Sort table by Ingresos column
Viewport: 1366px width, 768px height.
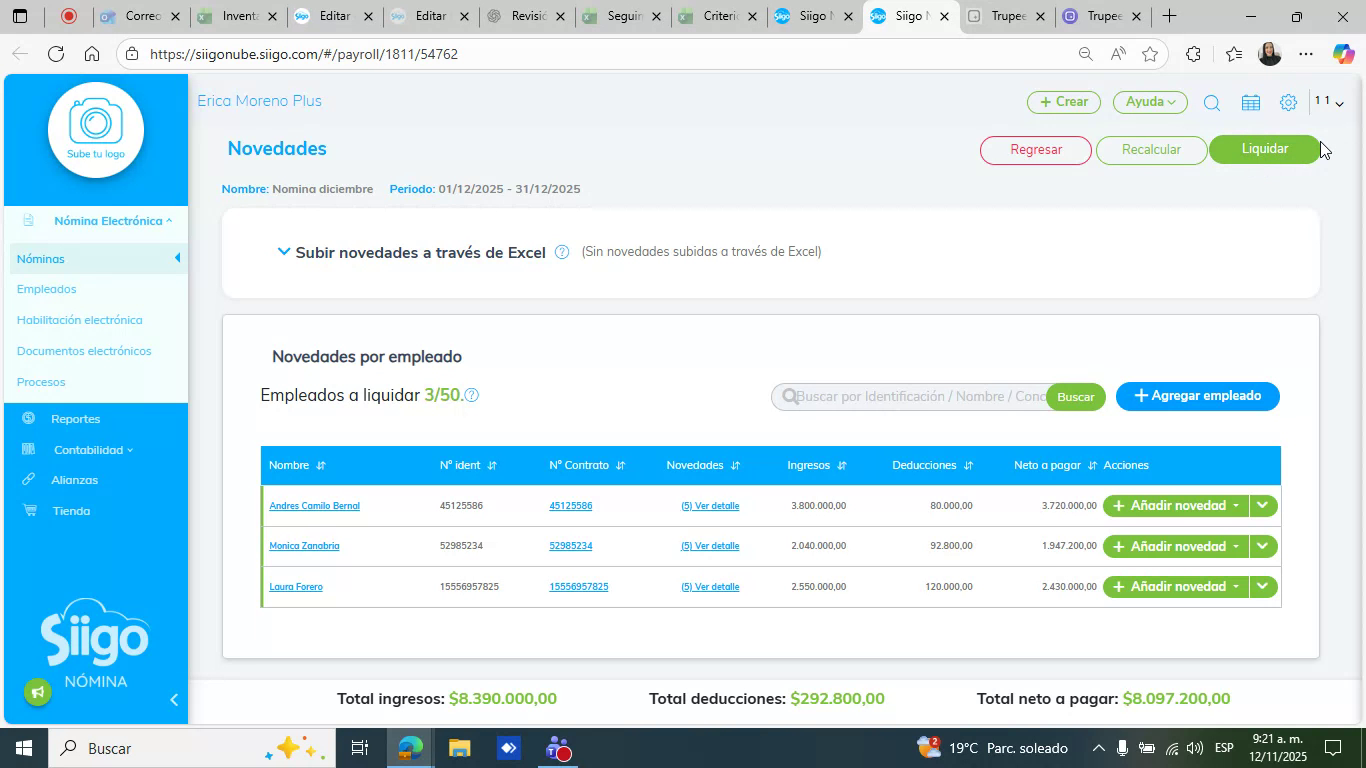tap(841, 466)
